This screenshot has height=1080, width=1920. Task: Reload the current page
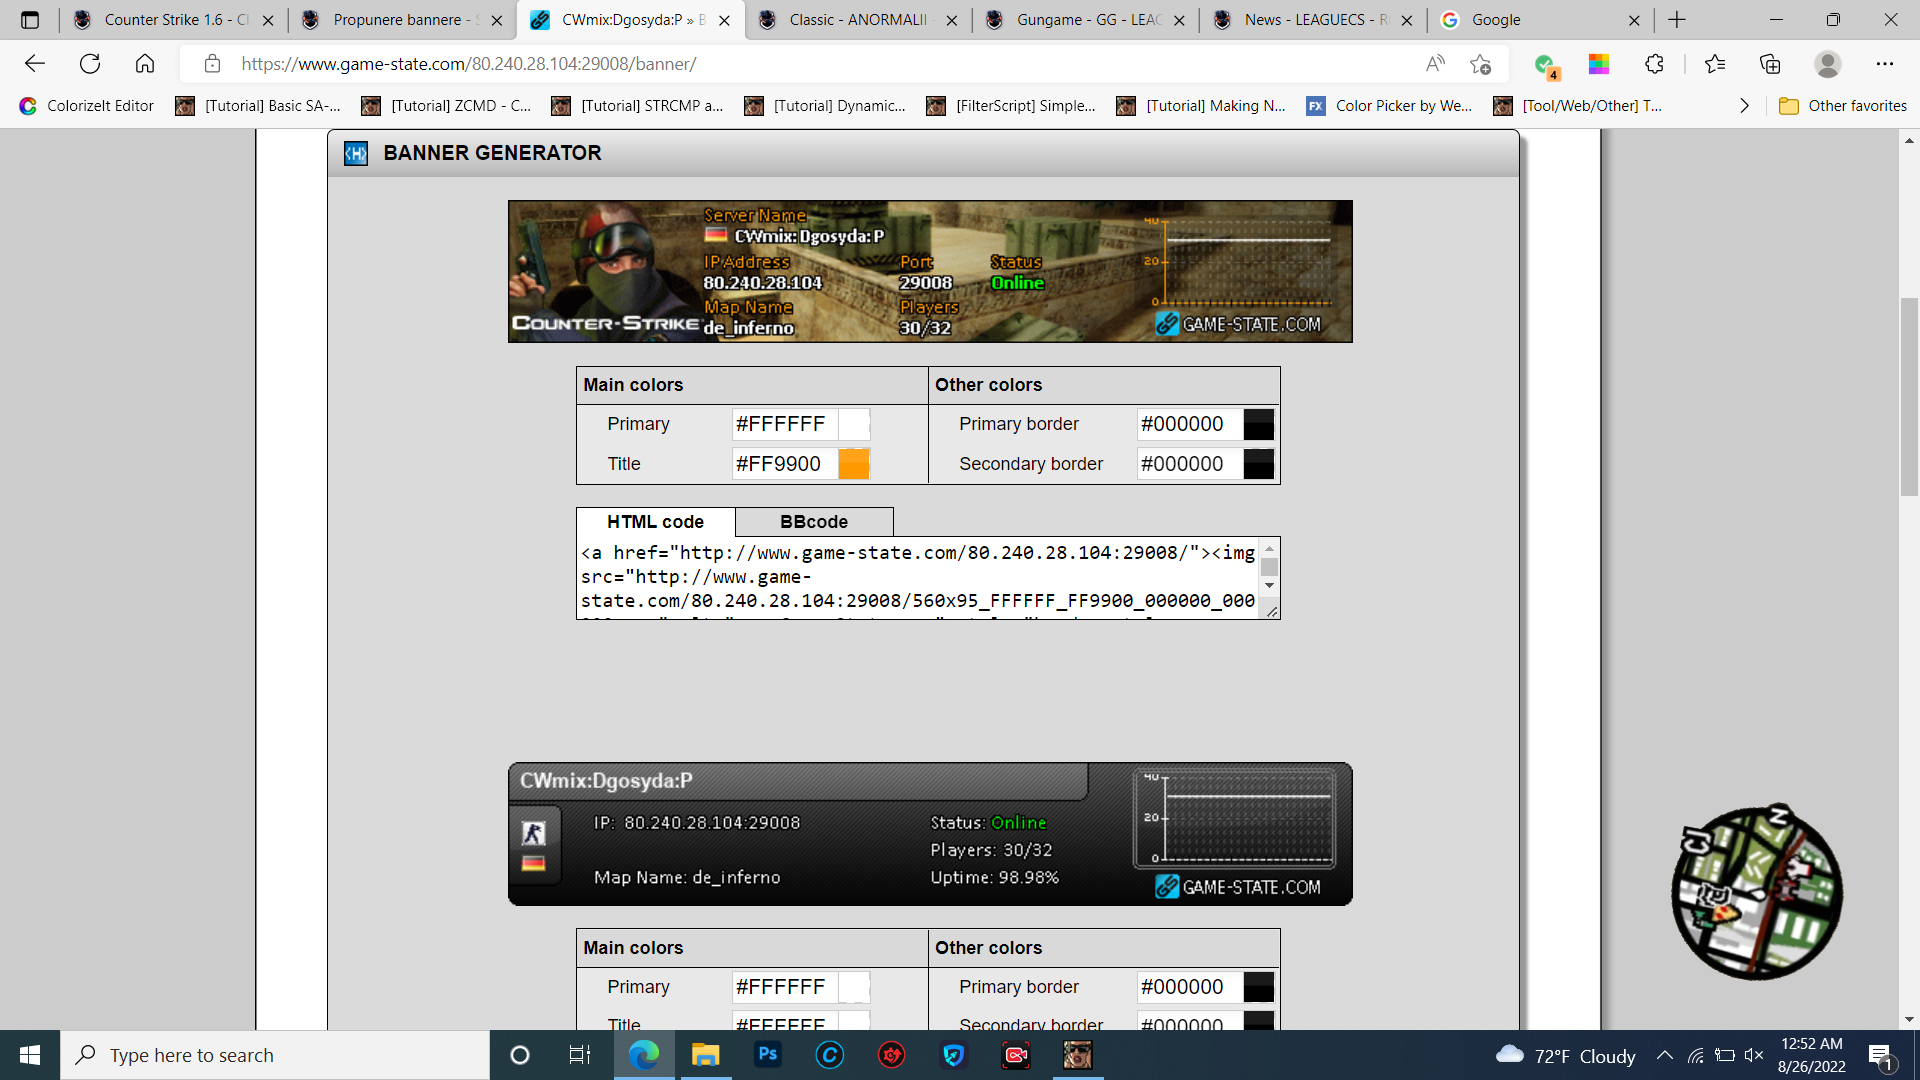click(90, 64)
